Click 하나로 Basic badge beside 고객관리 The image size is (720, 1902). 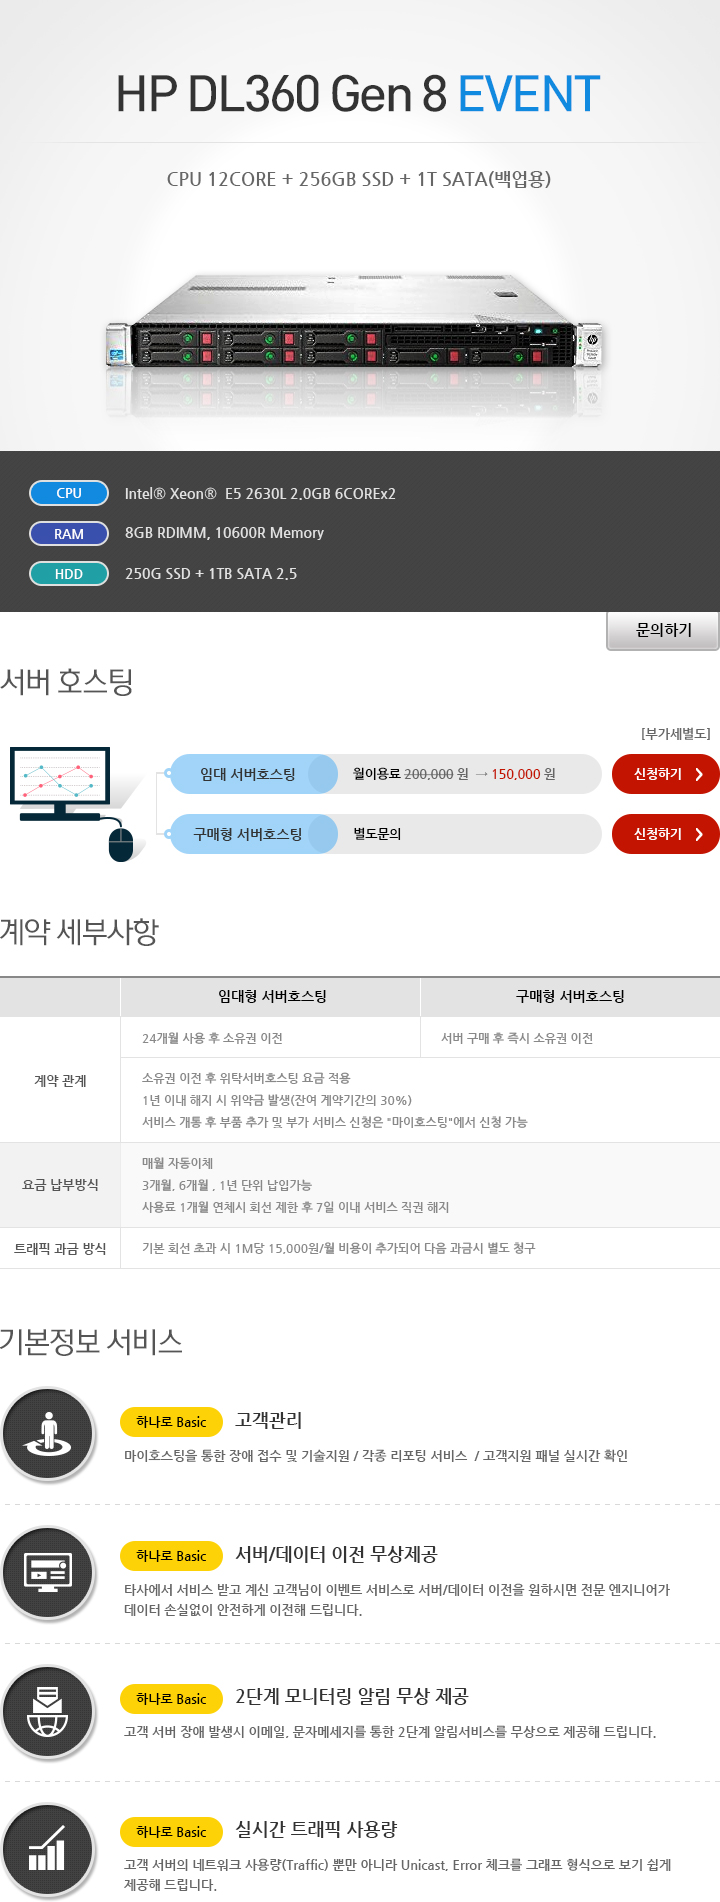point(171,1422)
